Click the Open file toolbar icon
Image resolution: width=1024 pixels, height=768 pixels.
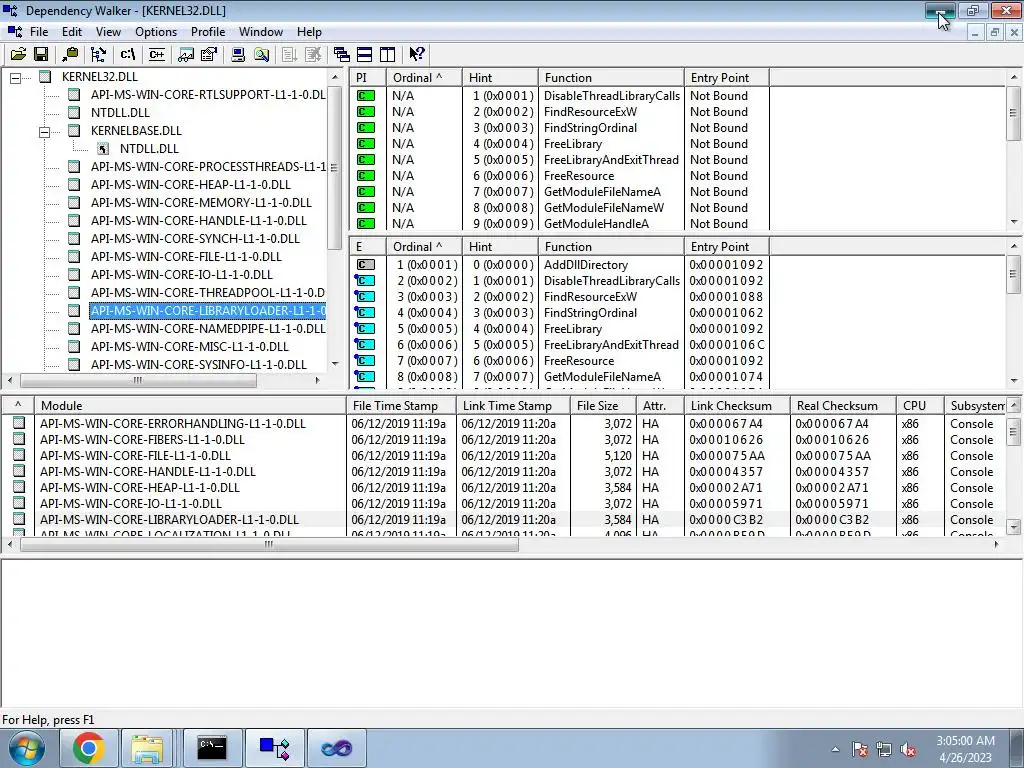pos(18,54)
